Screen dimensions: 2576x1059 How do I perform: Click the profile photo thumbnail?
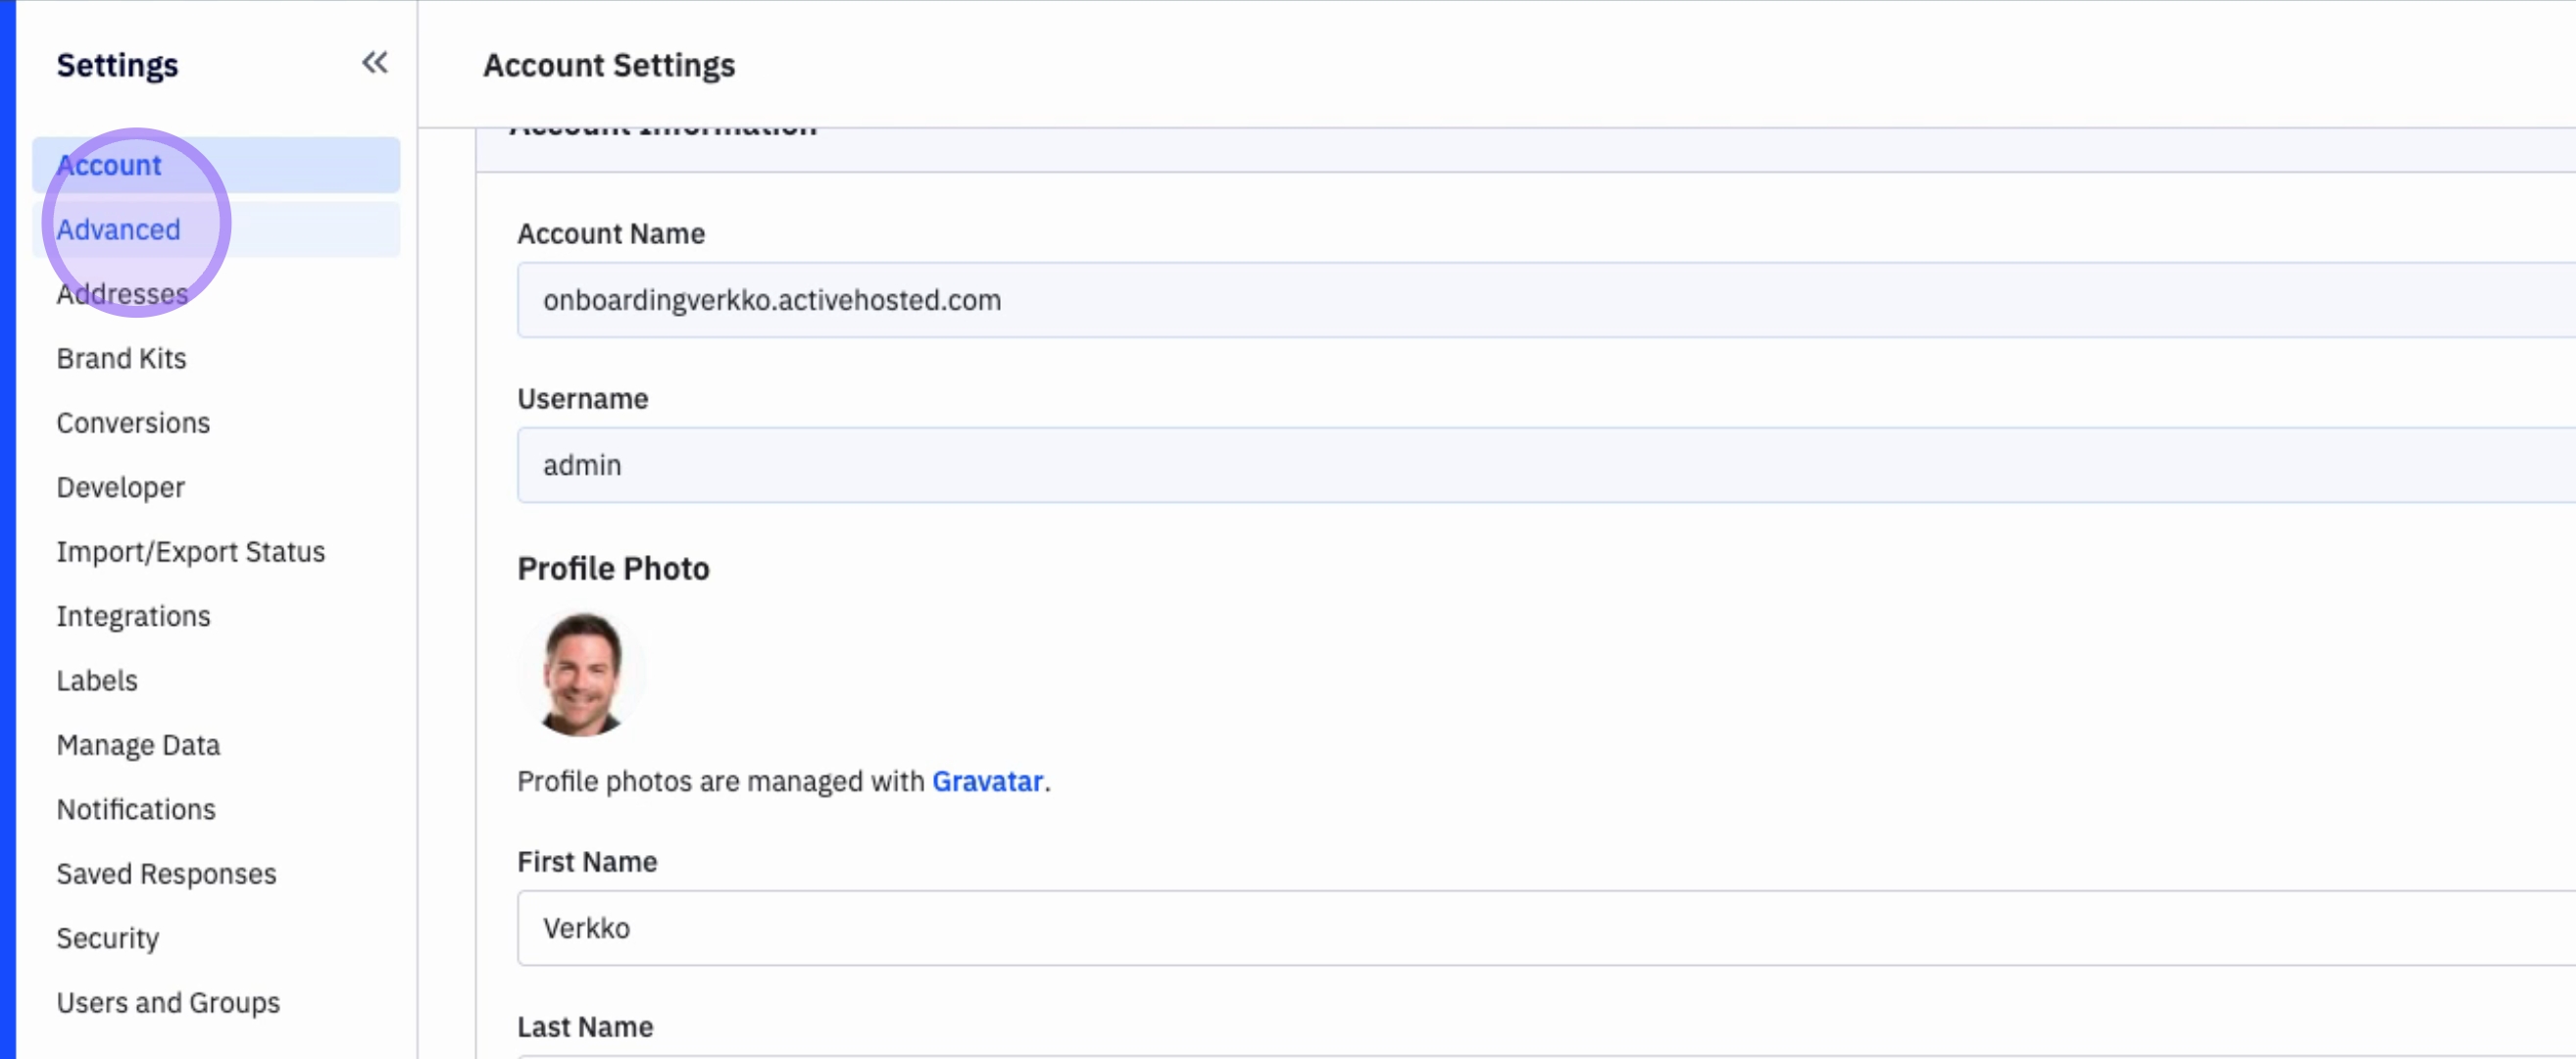581,674
